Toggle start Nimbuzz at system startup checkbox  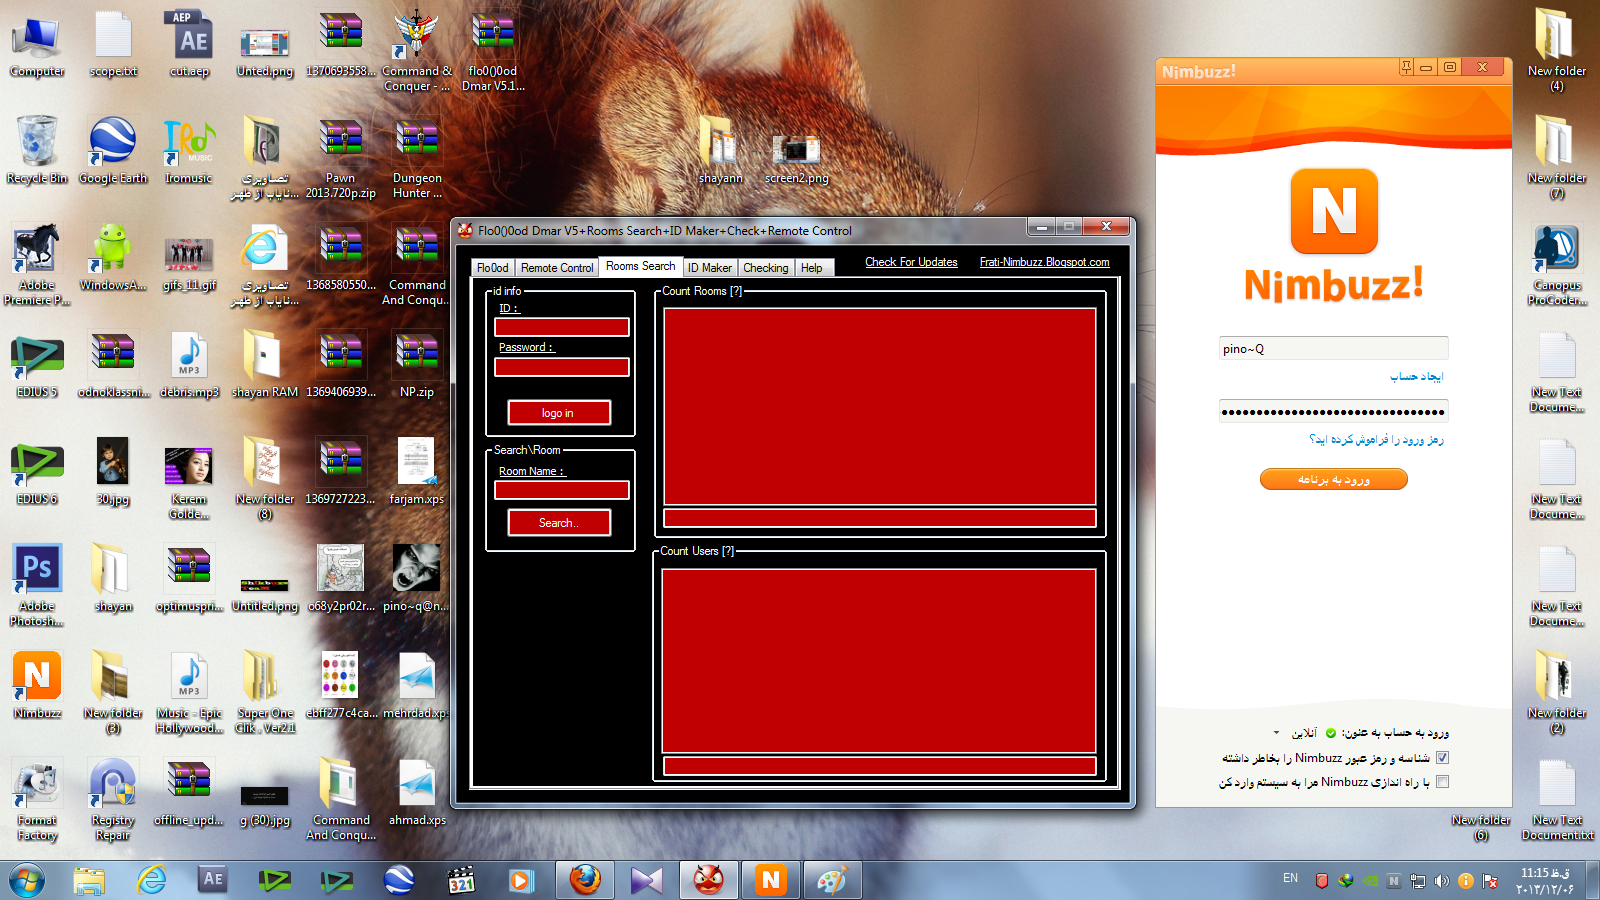click(1442, 782)
